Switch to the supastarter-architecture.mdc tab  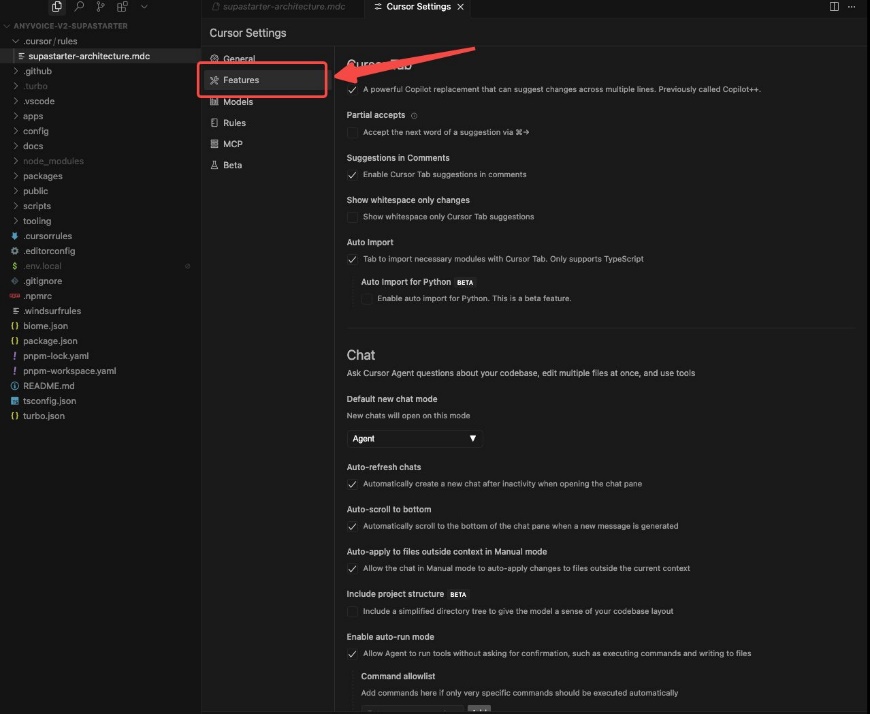coord(284,7)
